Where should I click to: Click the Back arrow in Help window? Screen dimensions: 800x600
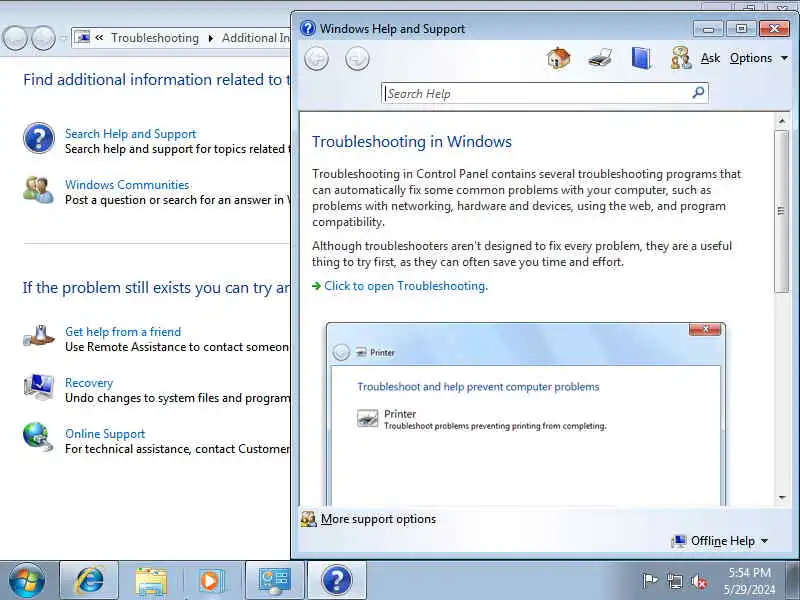[316, 59]
